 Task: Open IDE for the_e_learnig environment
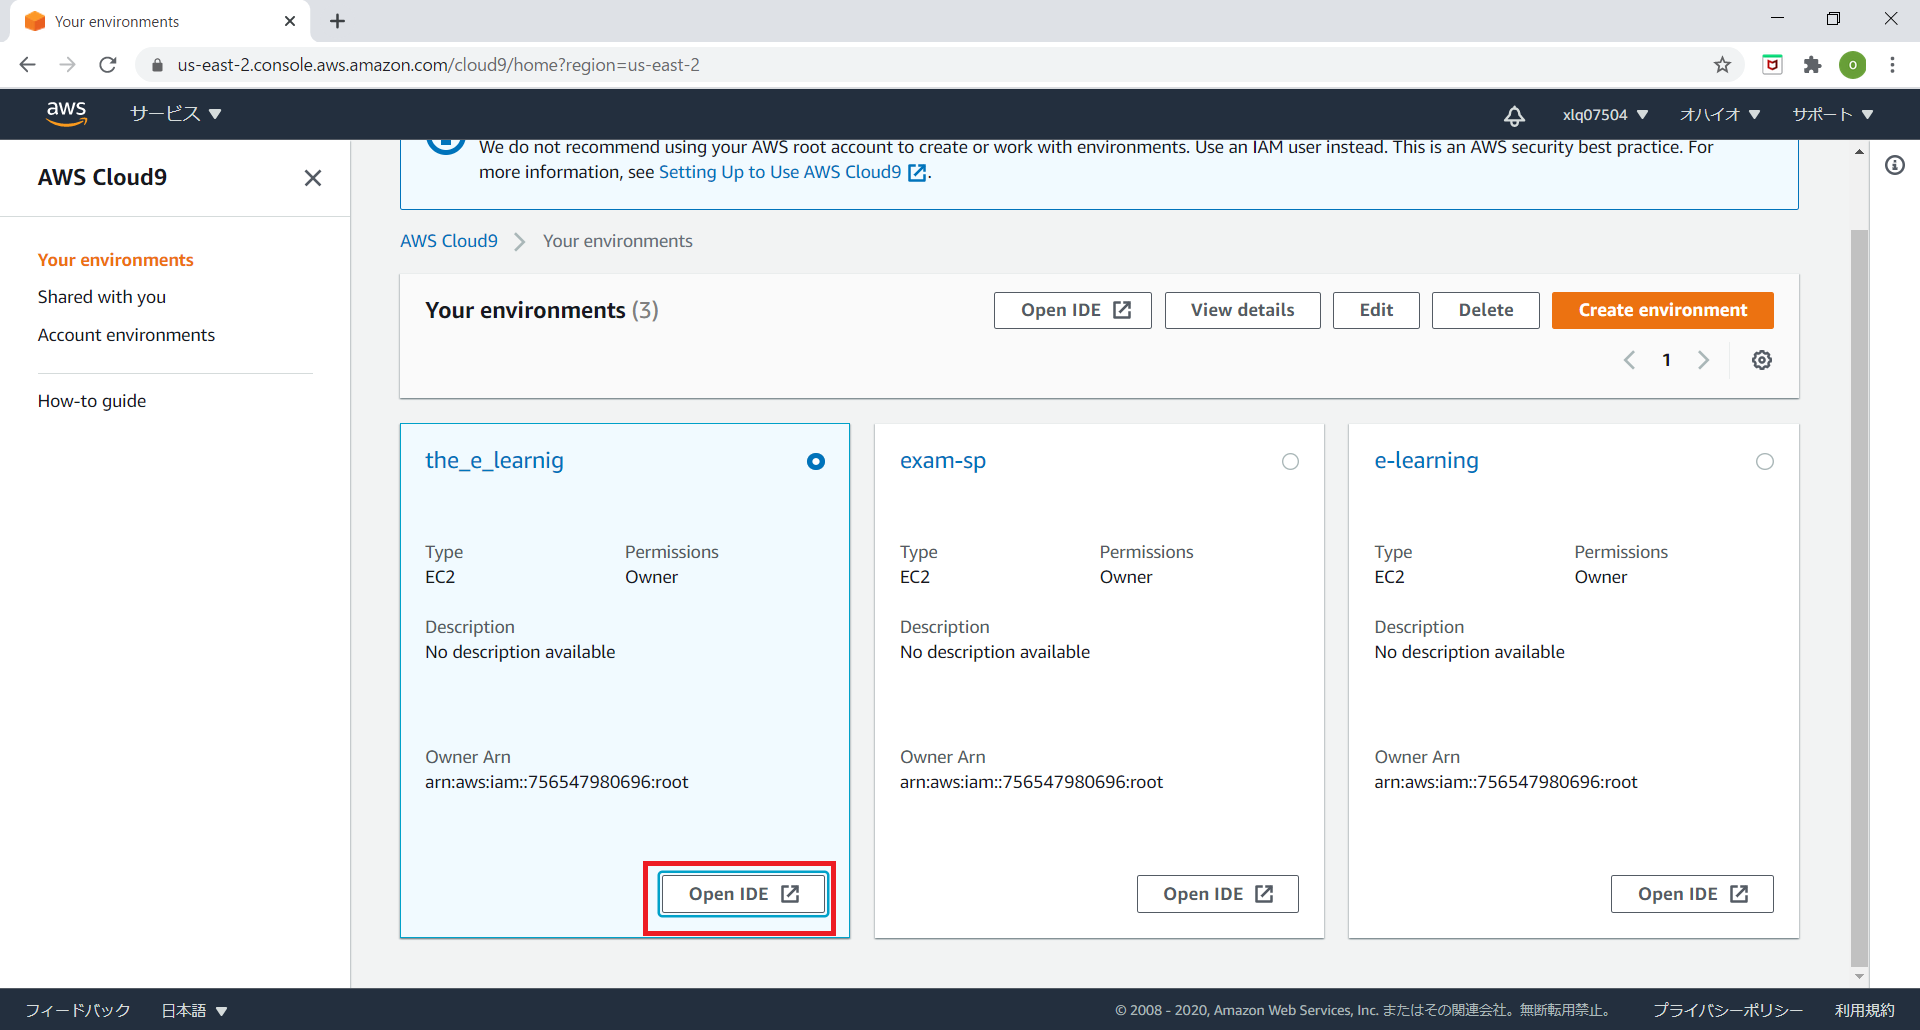click(743, 894)
